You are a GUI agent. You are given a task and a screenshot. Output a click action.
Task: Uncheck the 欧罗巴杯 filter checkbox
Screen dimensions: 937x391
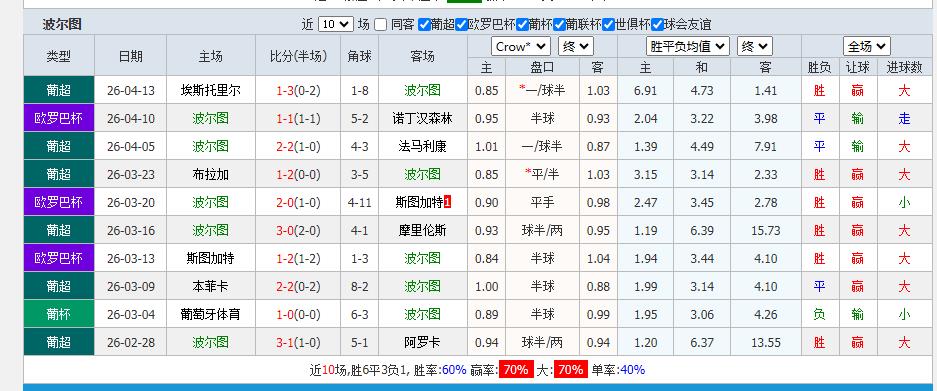pos(461,25)
